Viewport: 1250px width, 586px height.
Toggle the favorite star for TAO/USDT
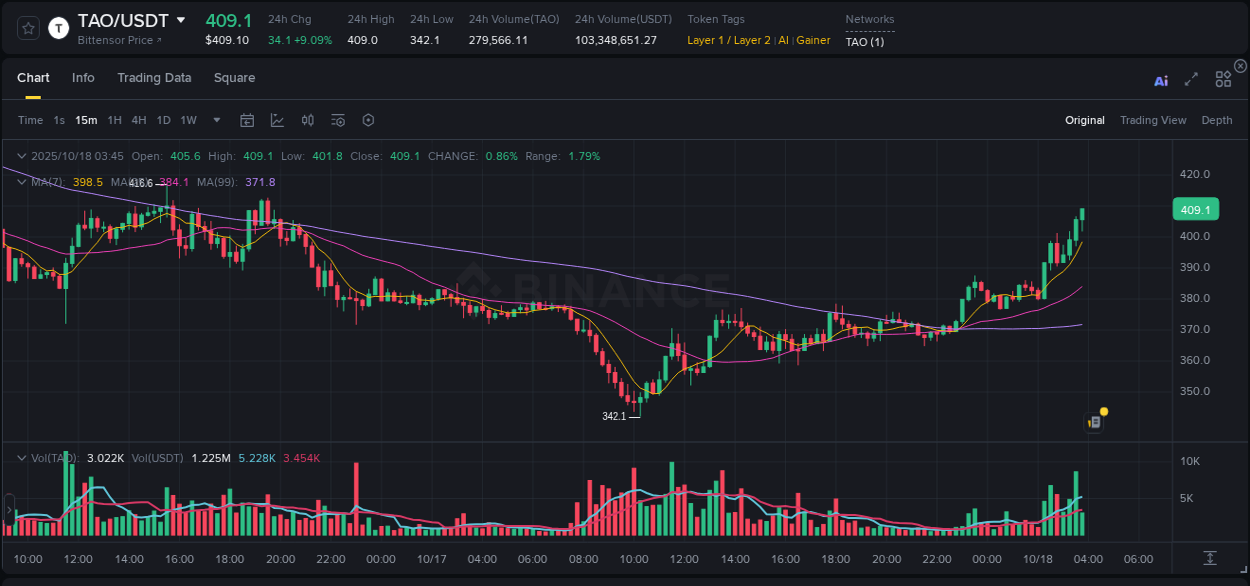pos(29,28)
